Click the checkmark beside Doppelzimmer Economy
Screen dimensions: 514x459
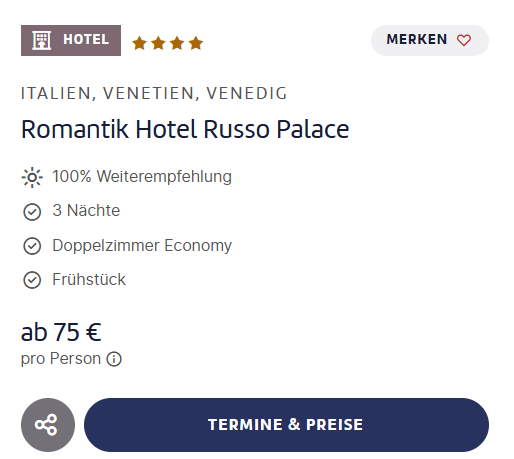[x=32, y=246]
